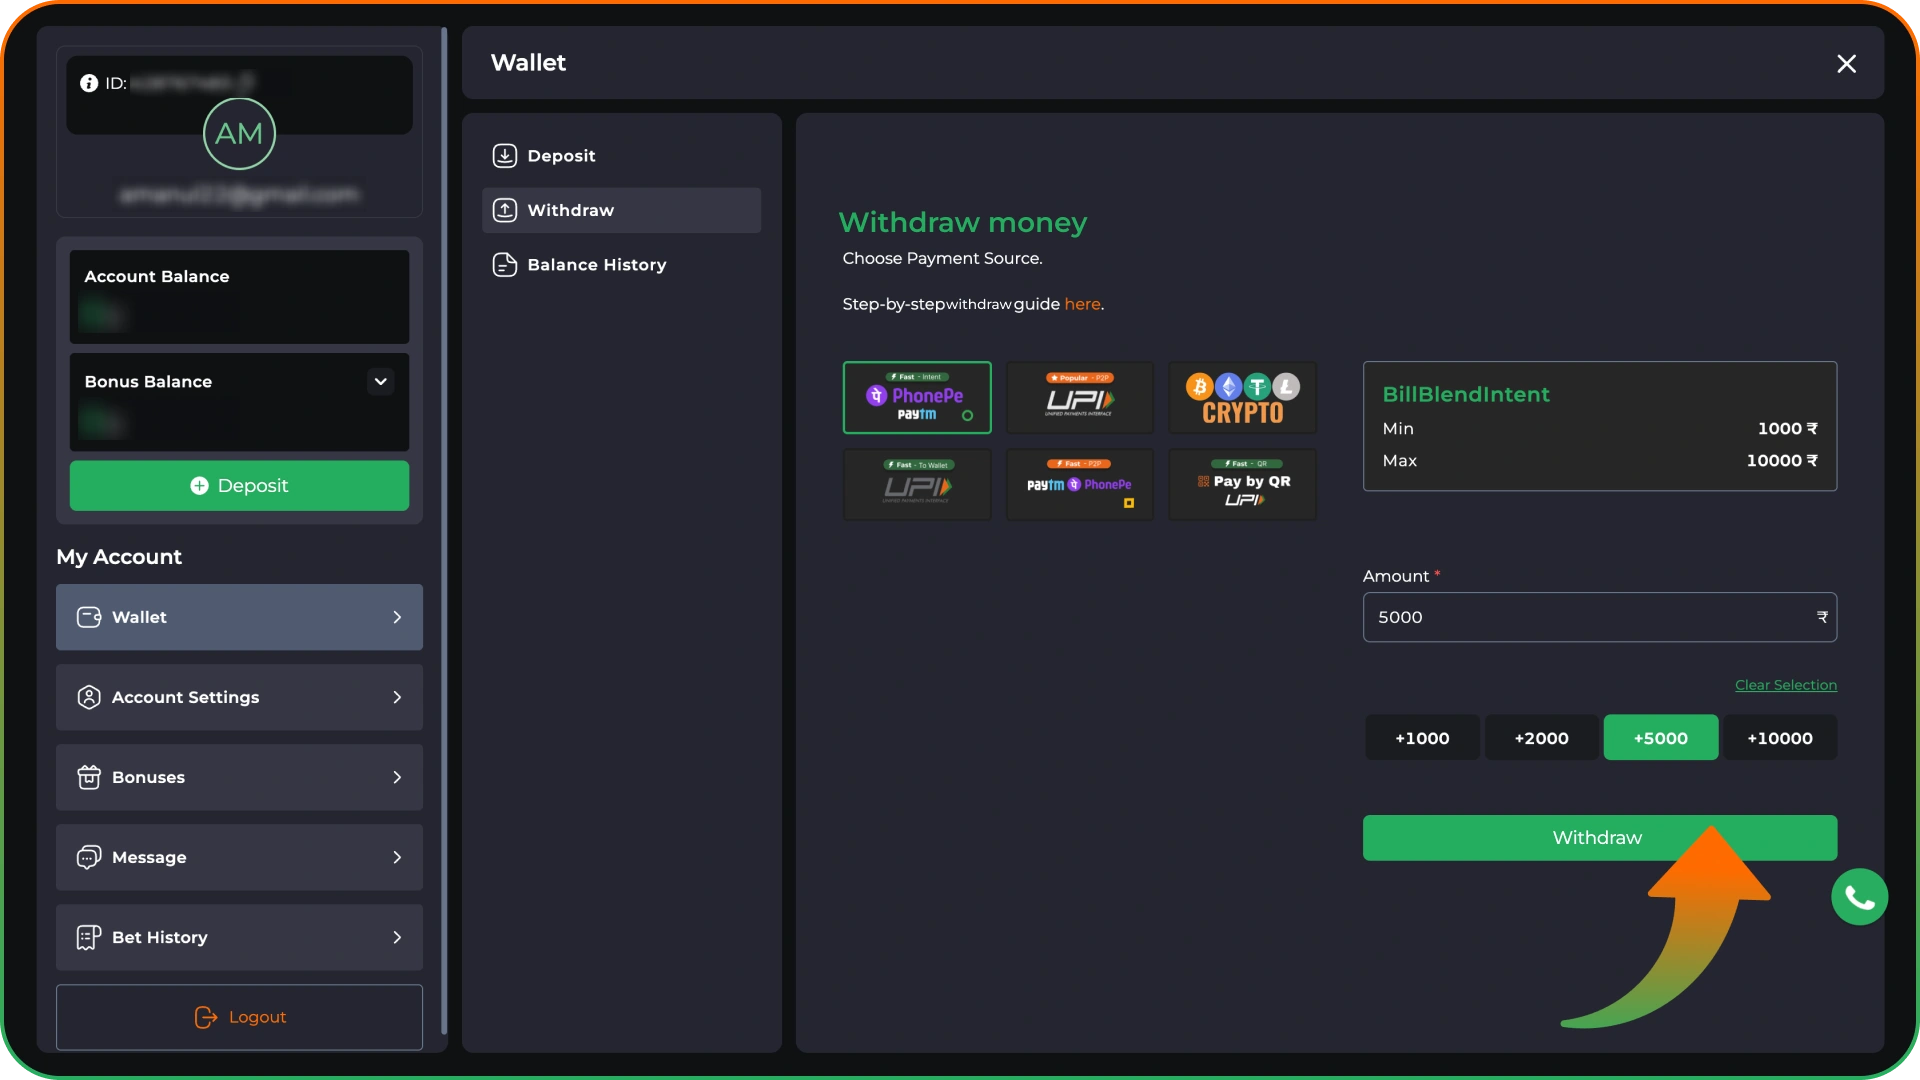Image resolution: width=1920 pixels, height=1080 pixels.
Task: Switch to the Deposit tab
Action: point(621,156)
